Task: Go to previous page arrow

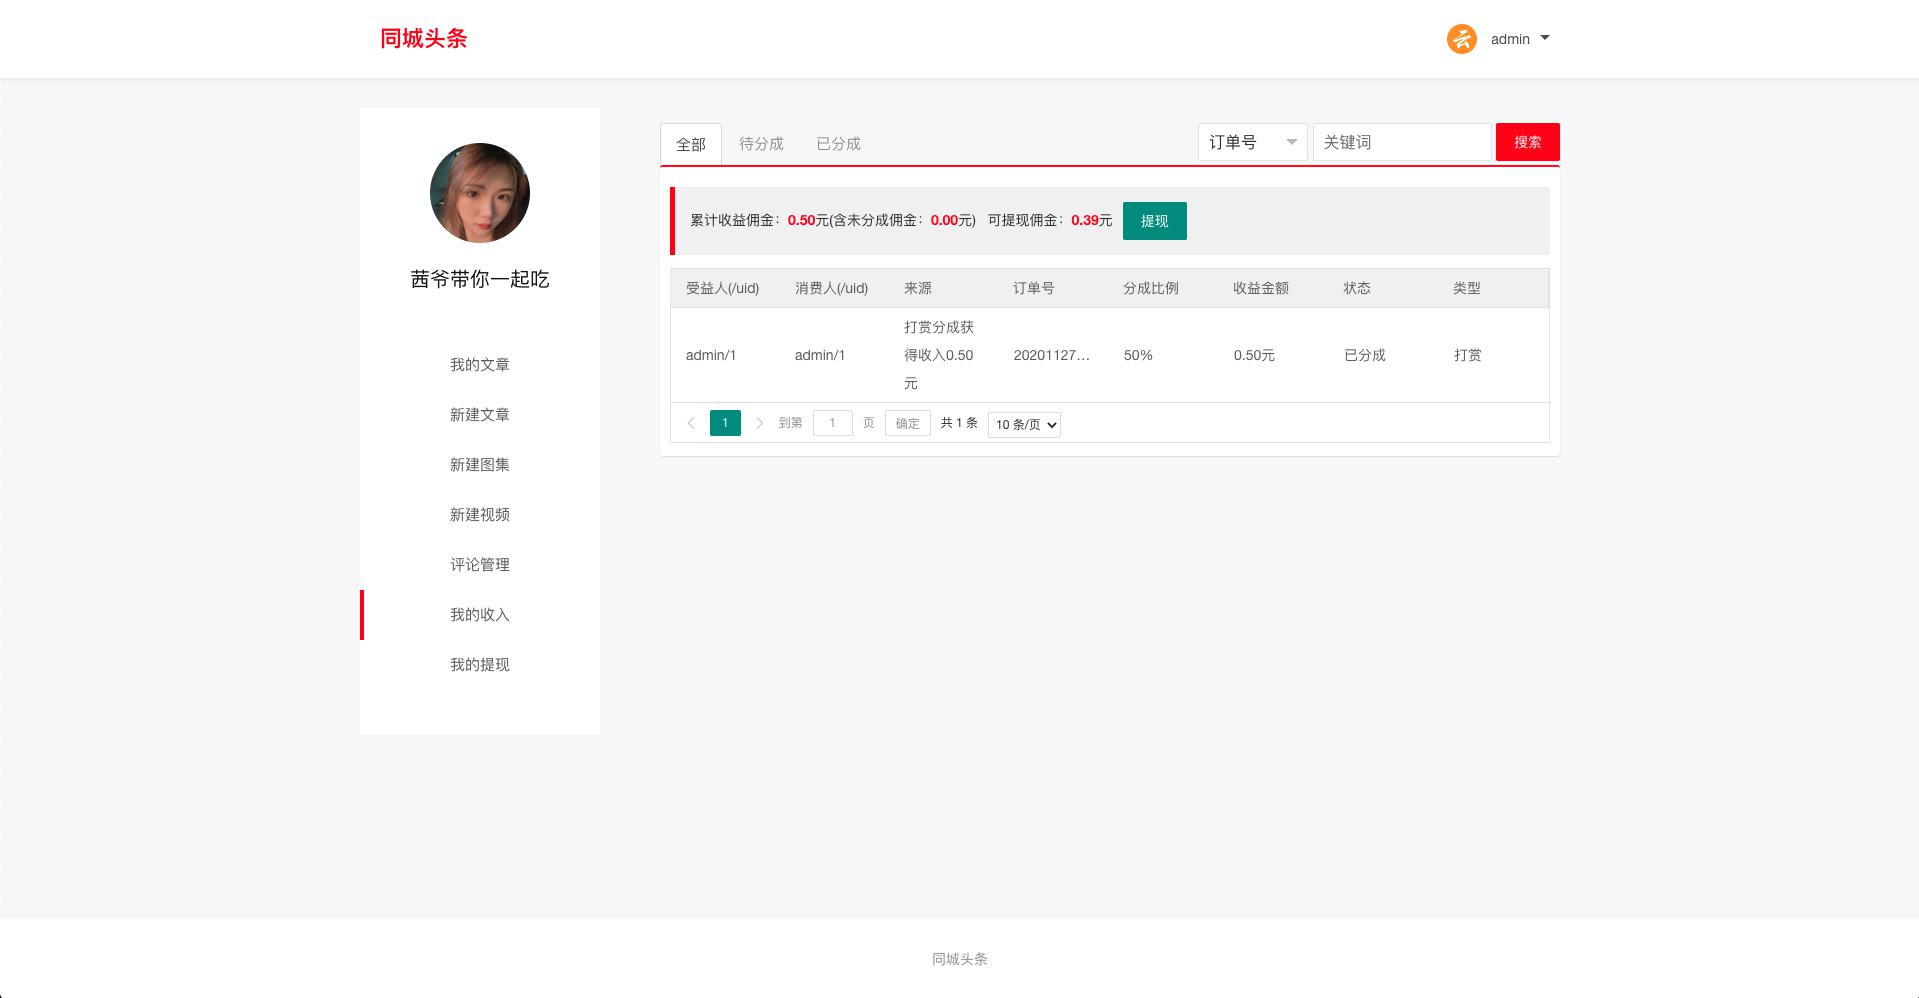Action: pyautogui.click(x=691, y=423)
